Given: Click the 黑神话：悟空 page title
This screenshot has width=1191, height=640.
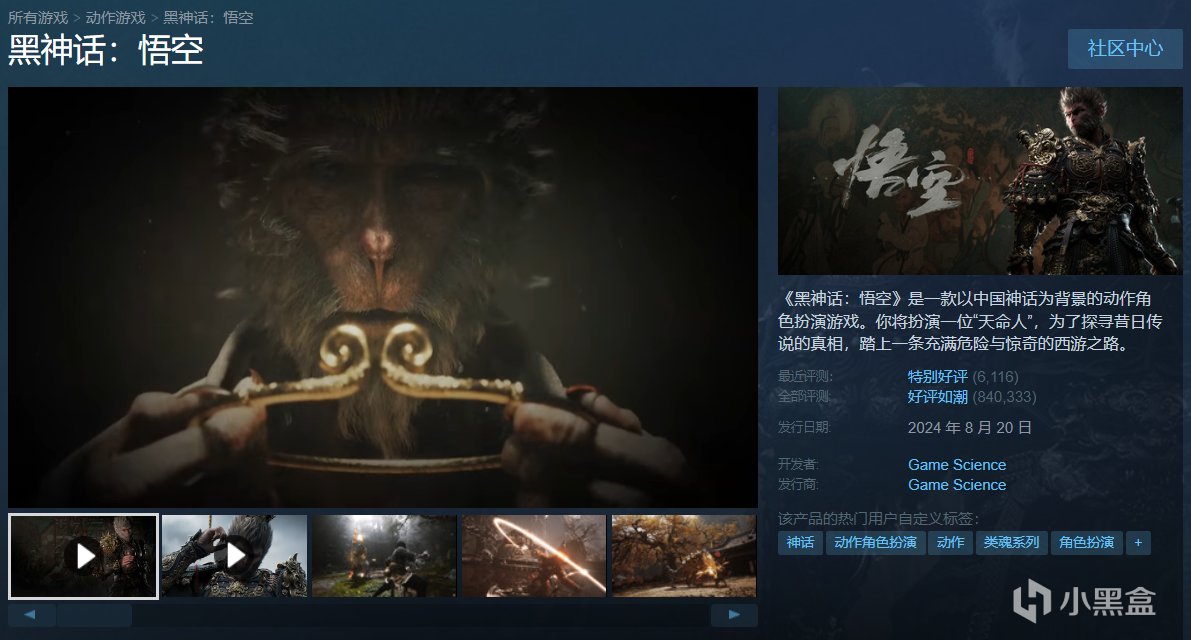Looking at the screenshot, I should pyautogui.click(x=106, y=51).
